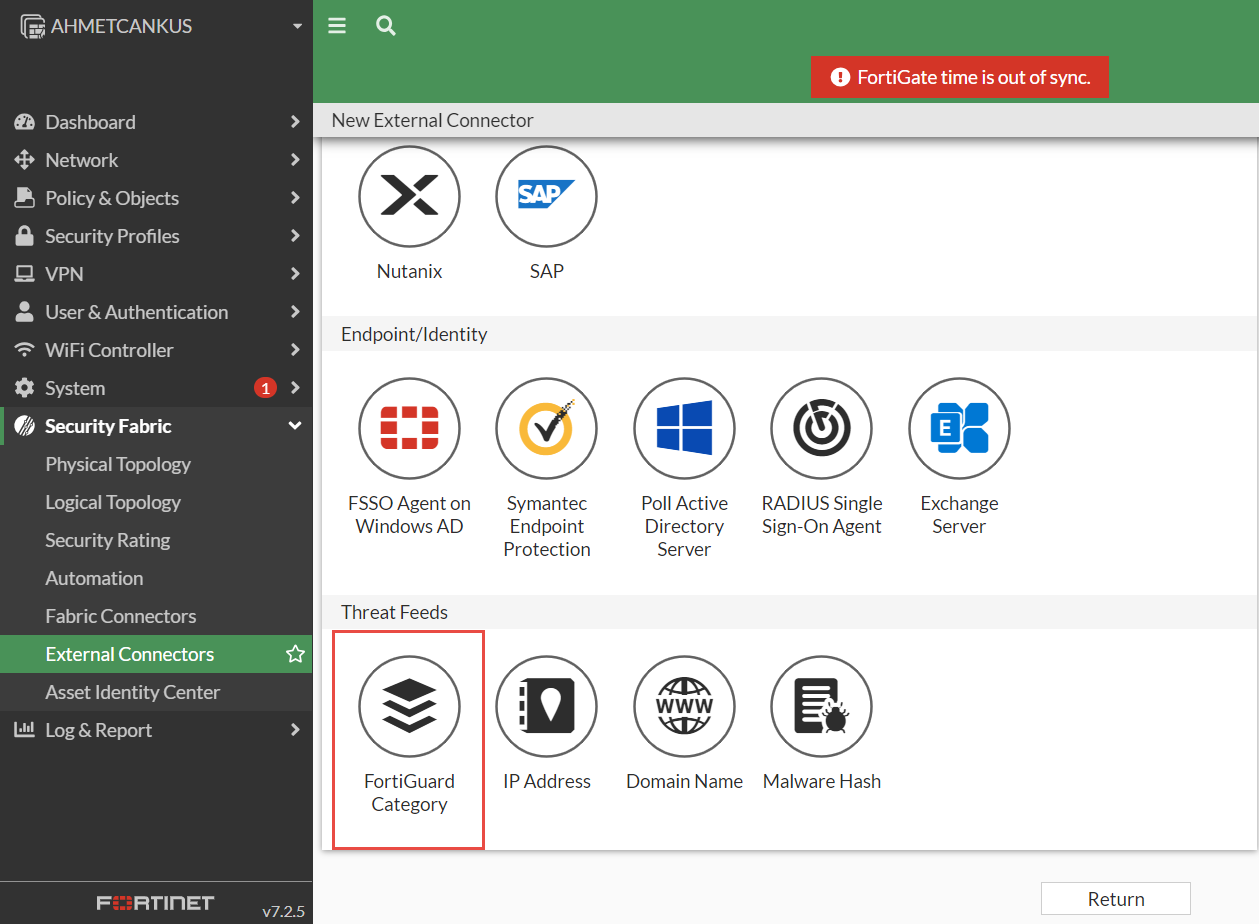Open the search magnifier icon

tap(386, 26)
